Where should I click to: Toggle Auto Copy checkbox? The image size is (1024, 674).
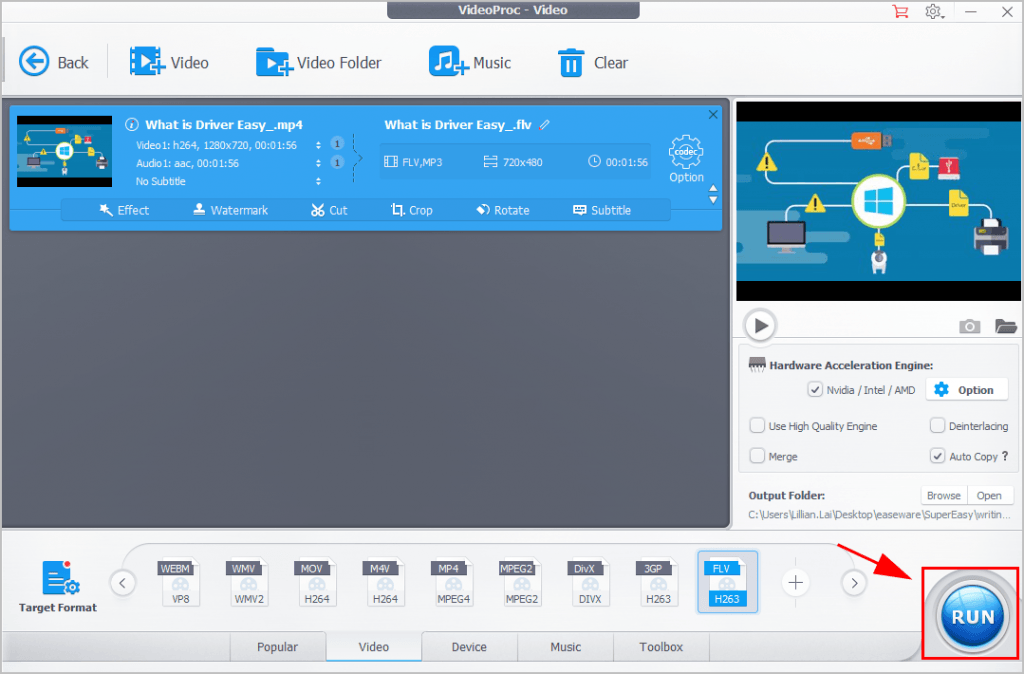click(x=937, y=456)
